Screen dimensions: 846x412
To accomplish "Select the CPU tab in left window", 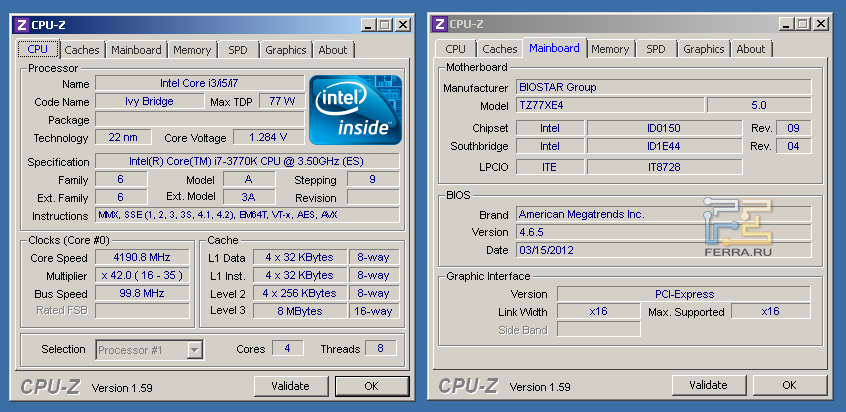I will pos(38,49).
